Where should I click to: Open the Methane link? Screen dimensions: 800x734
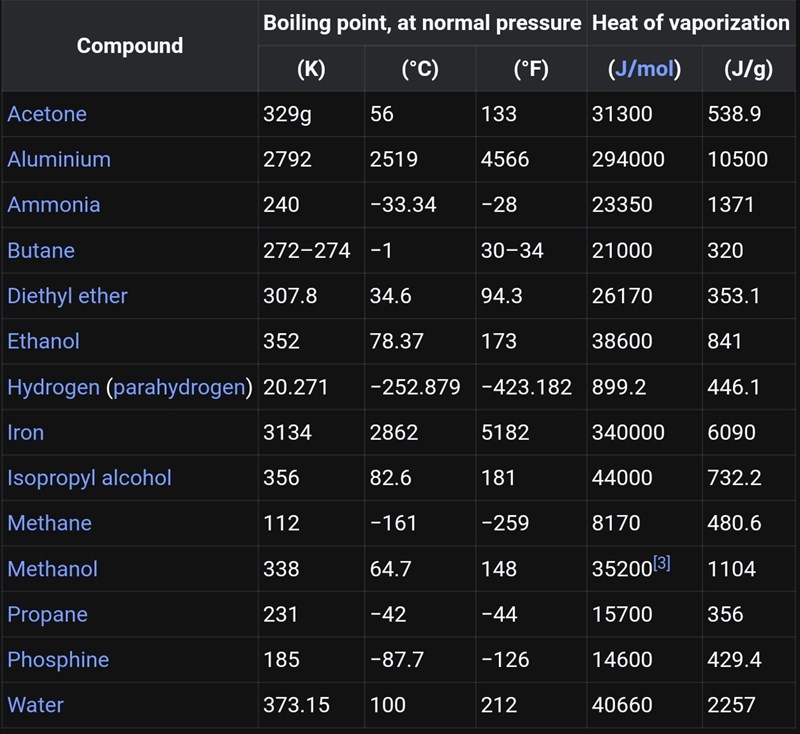[x=49, y=523]
